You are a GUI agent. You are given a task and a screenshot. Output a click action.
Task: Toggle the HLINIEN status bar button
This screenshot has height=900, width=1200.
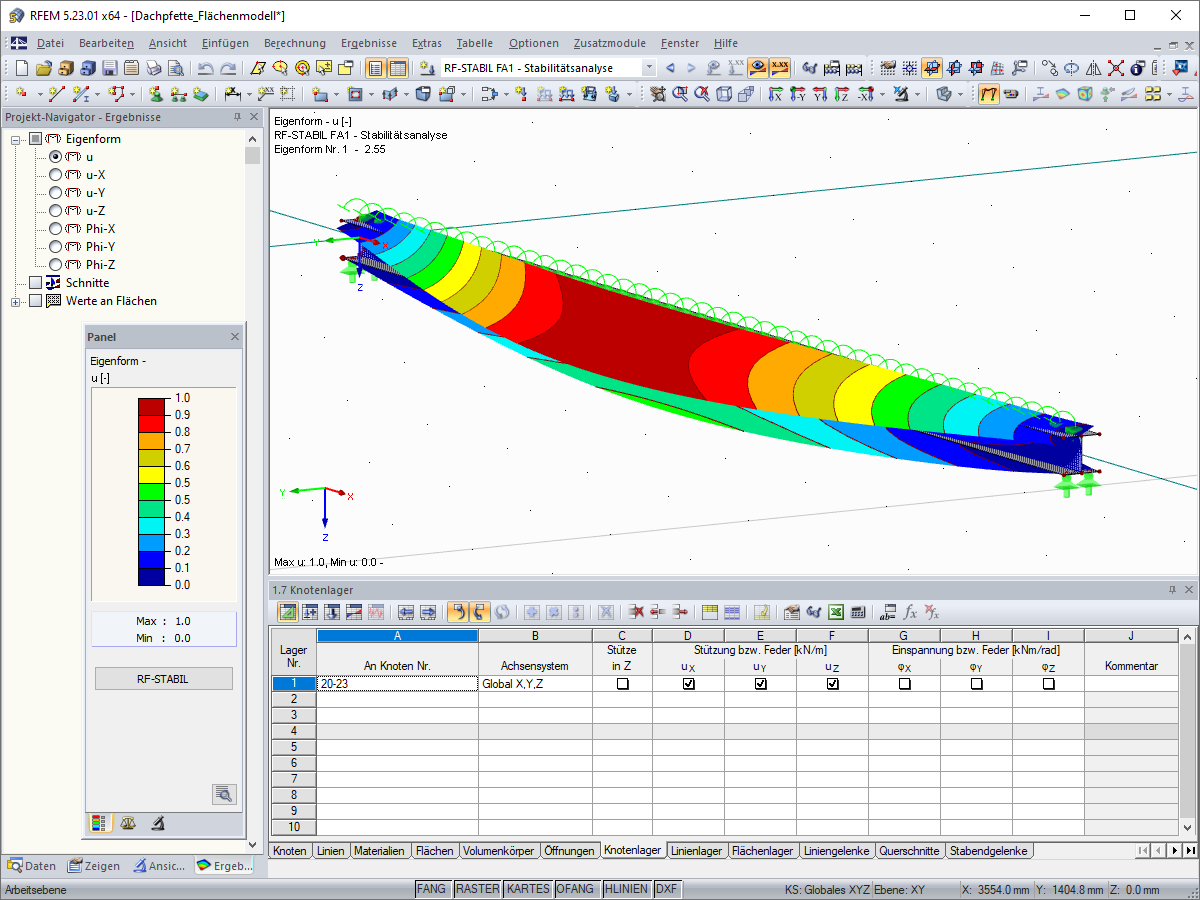(628, 889)
